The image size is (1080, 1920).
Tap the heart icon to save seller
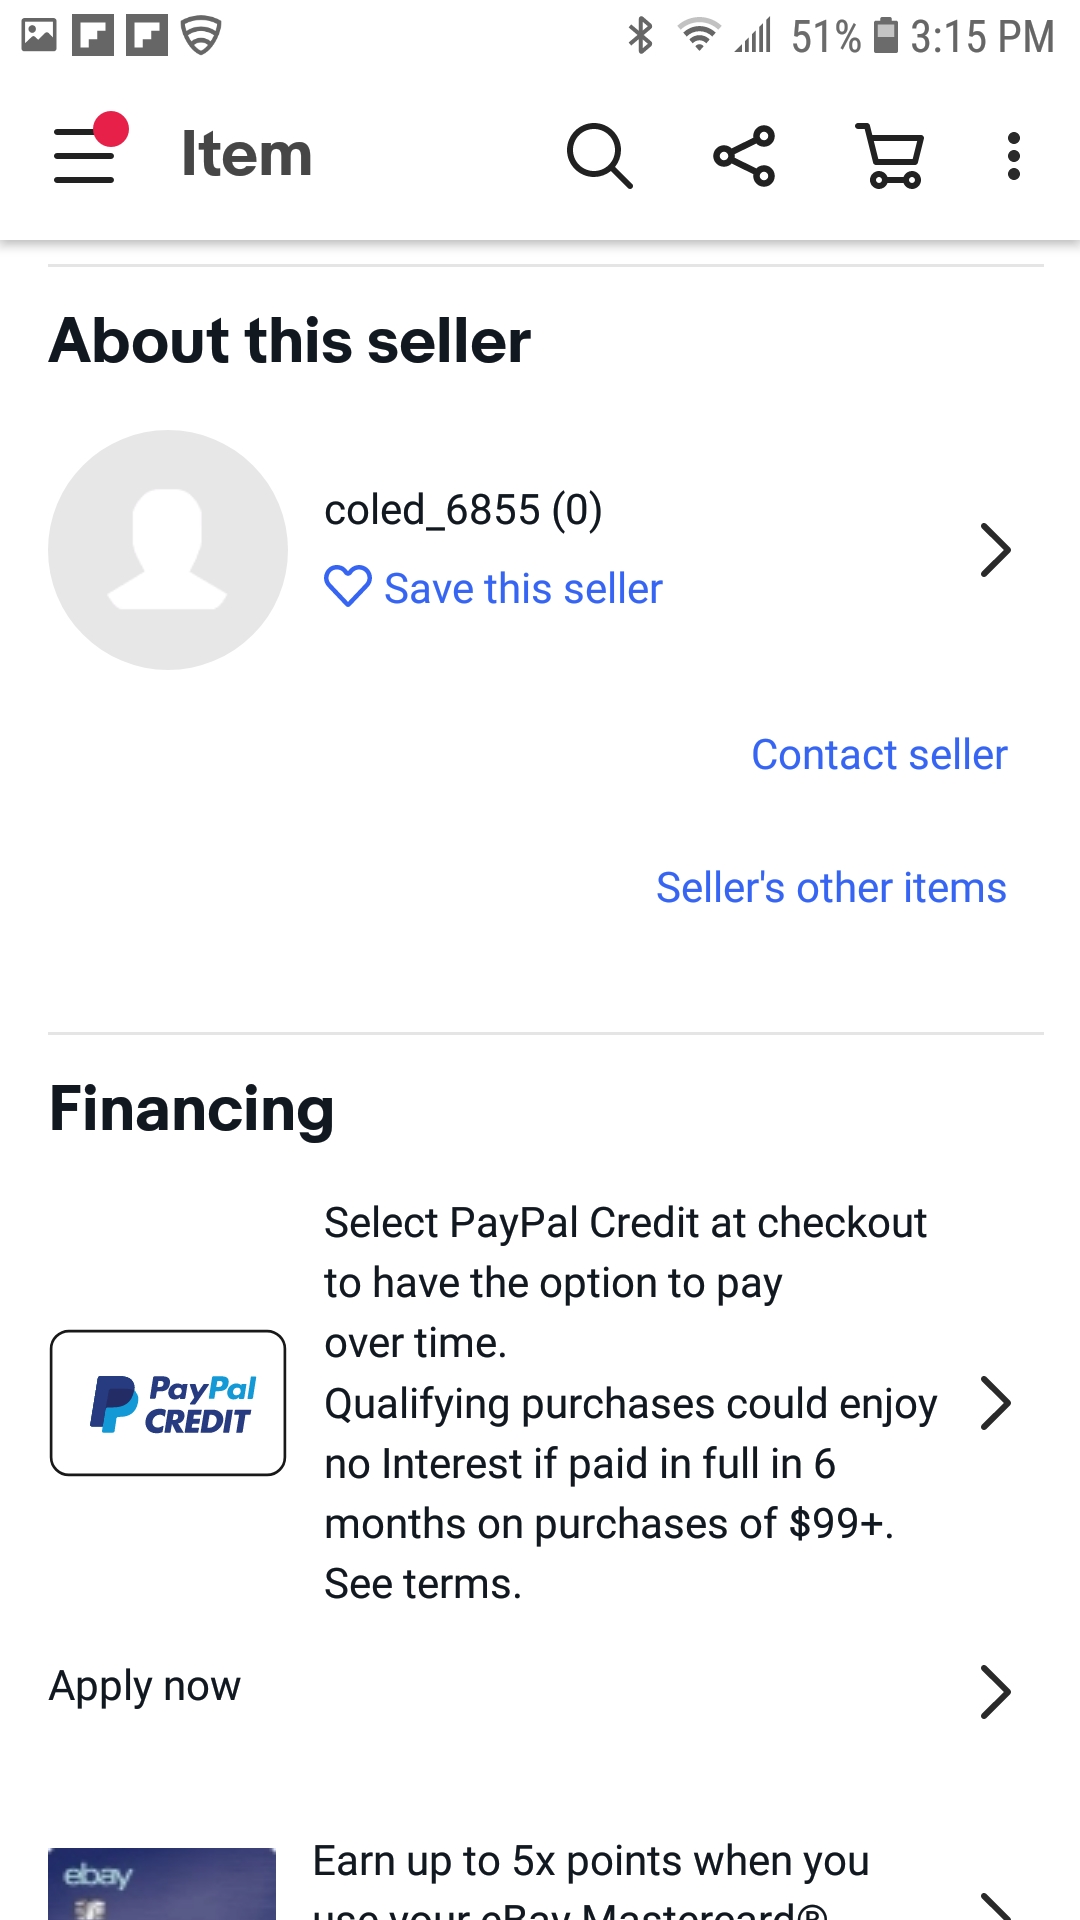coord(347,587)
